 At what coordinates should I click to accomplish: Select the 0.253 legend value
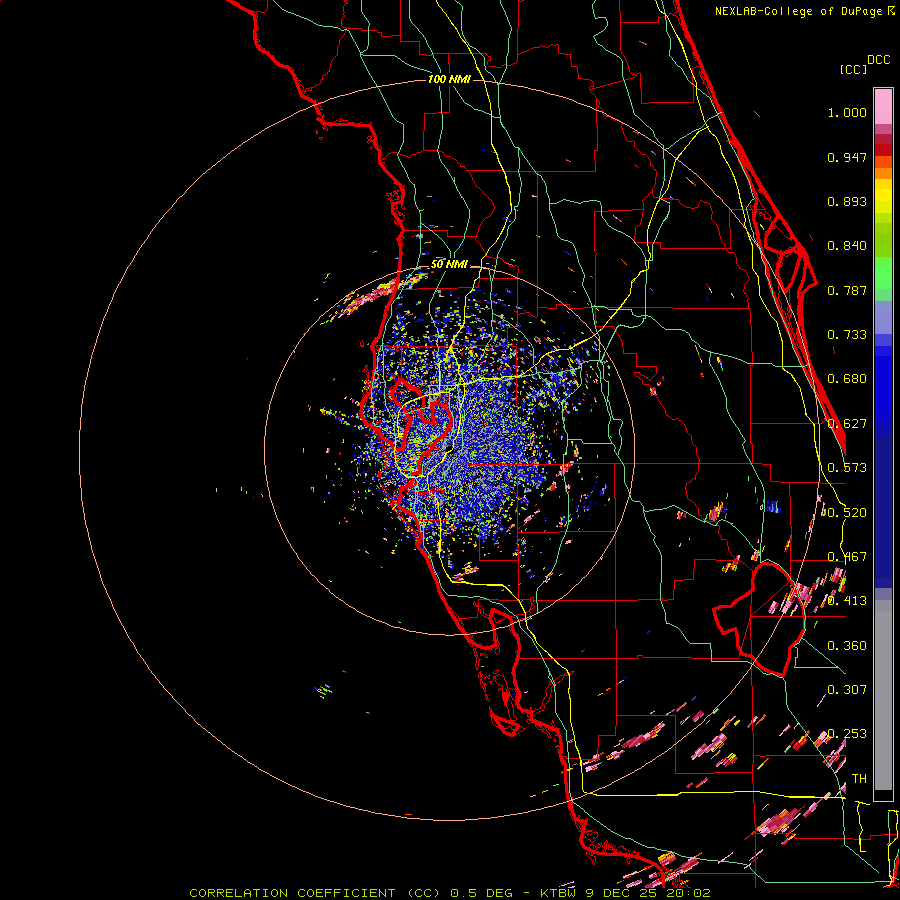point(847,734)
